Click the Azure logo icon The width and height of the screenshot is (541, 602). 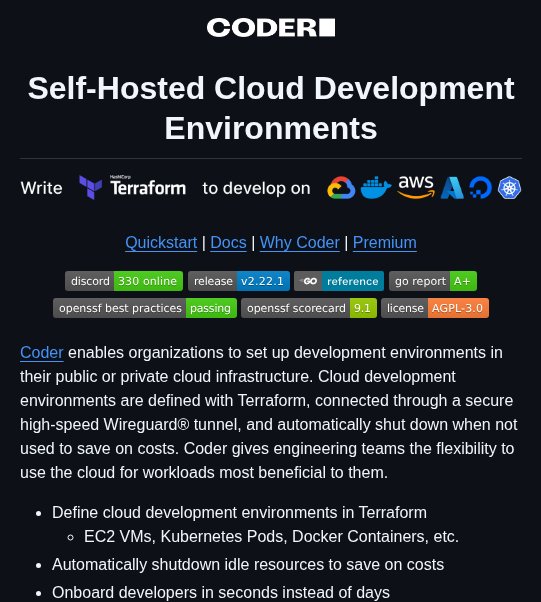click(452, 188)
